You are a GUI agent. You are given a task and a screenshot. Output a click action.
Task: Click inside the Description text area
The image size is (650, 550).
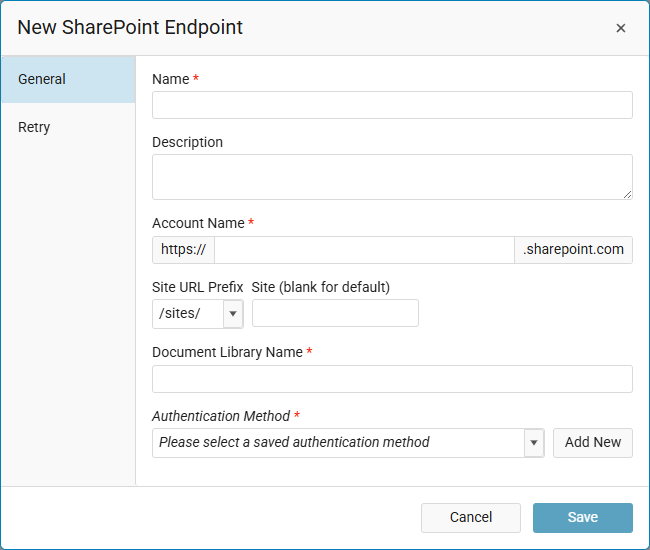(x=392, y=177)
